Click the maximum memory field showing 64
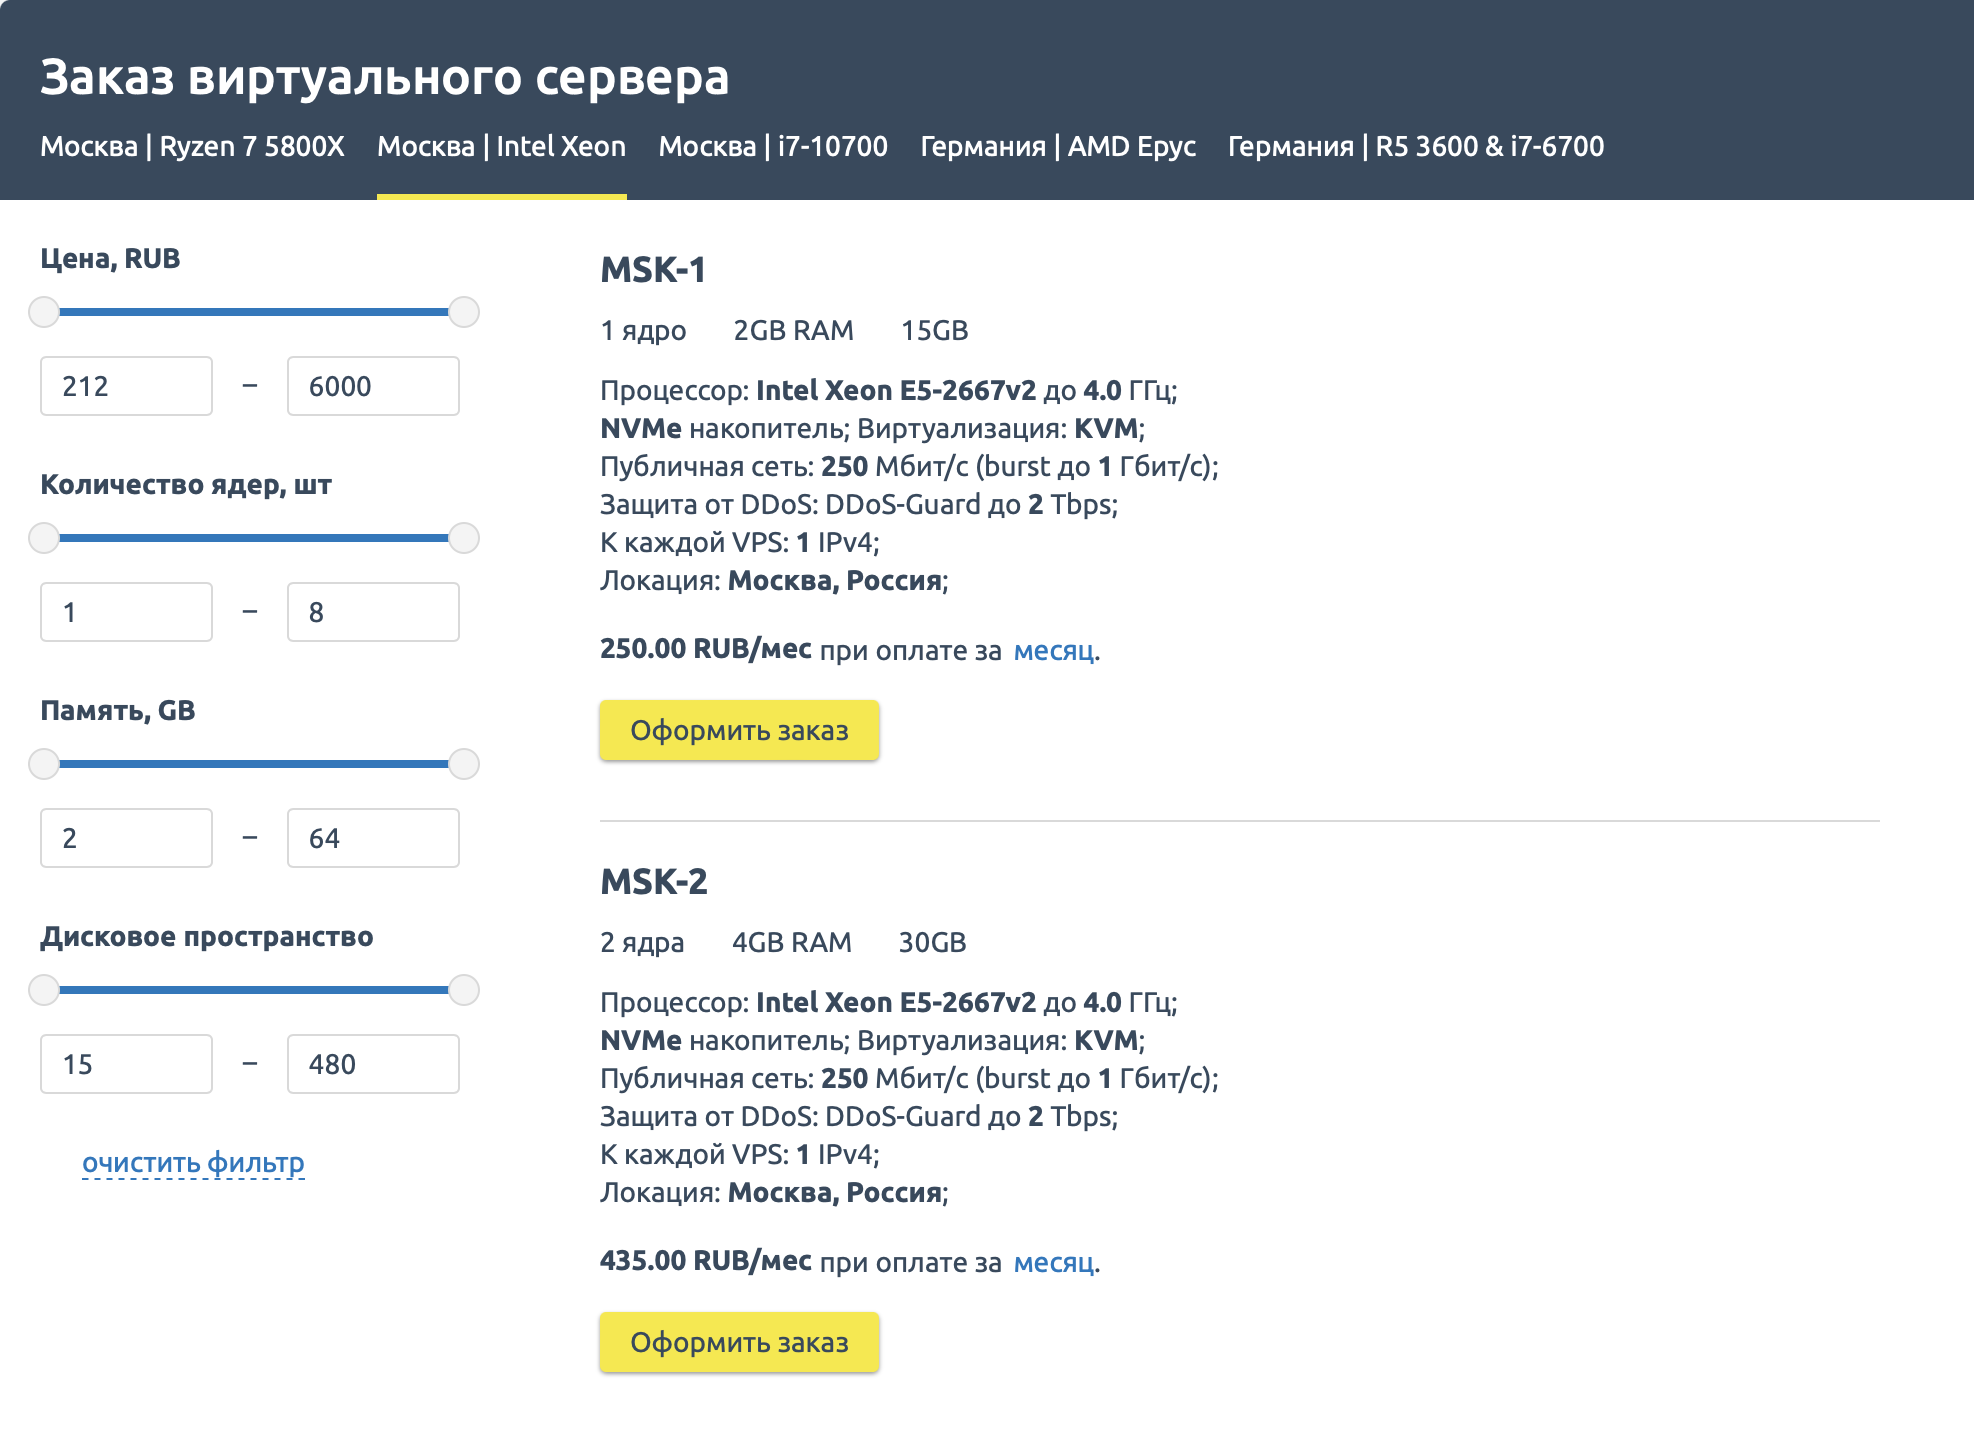Viewport: 1974px width, 1432px height. point(373,838)
